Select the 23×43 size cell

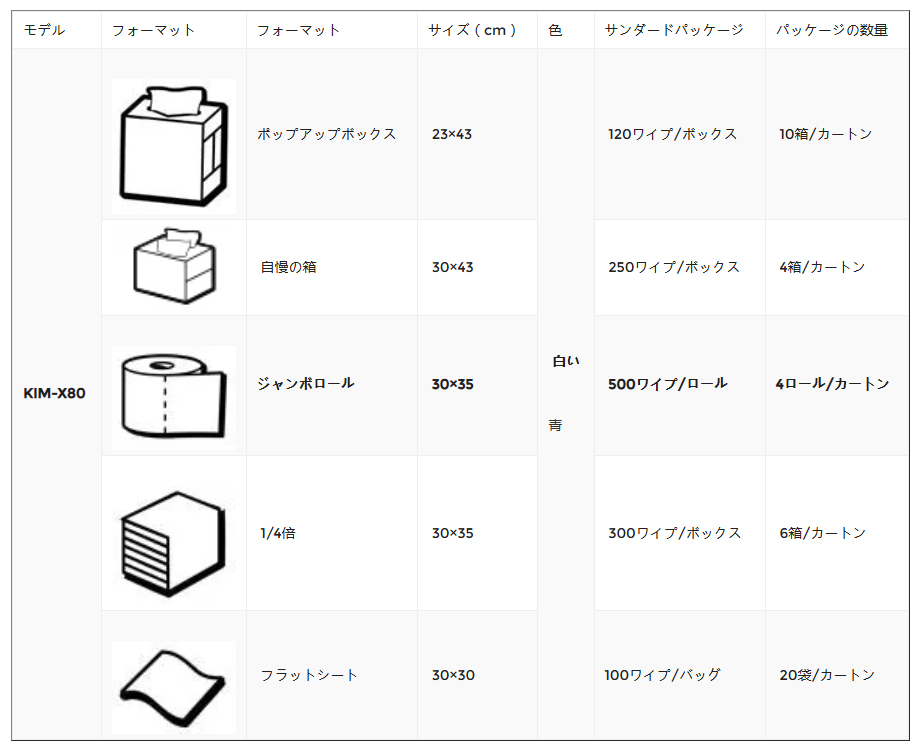452,134
